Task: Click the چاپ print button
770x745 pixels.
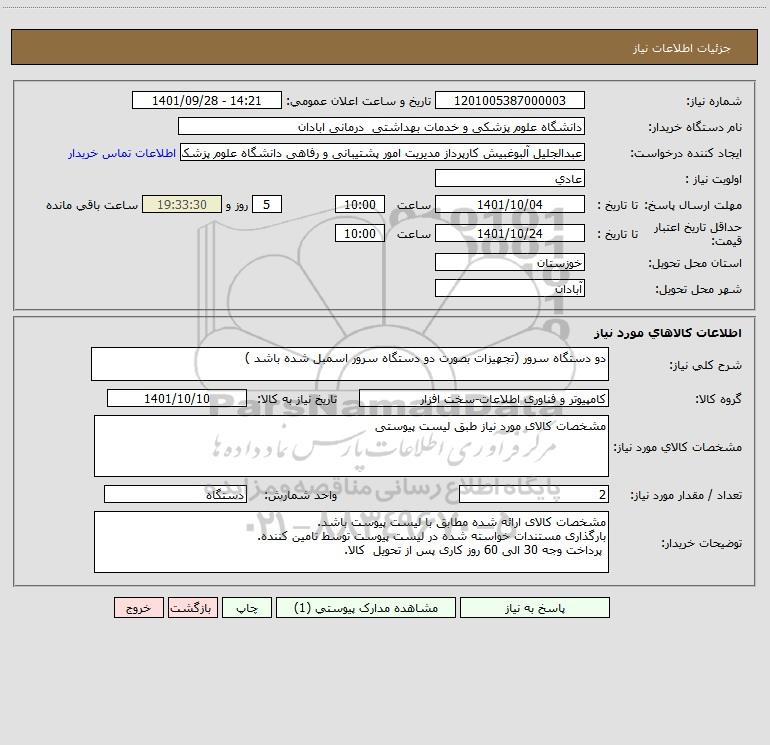Action: pyautogui.click(x=247, y=607)
